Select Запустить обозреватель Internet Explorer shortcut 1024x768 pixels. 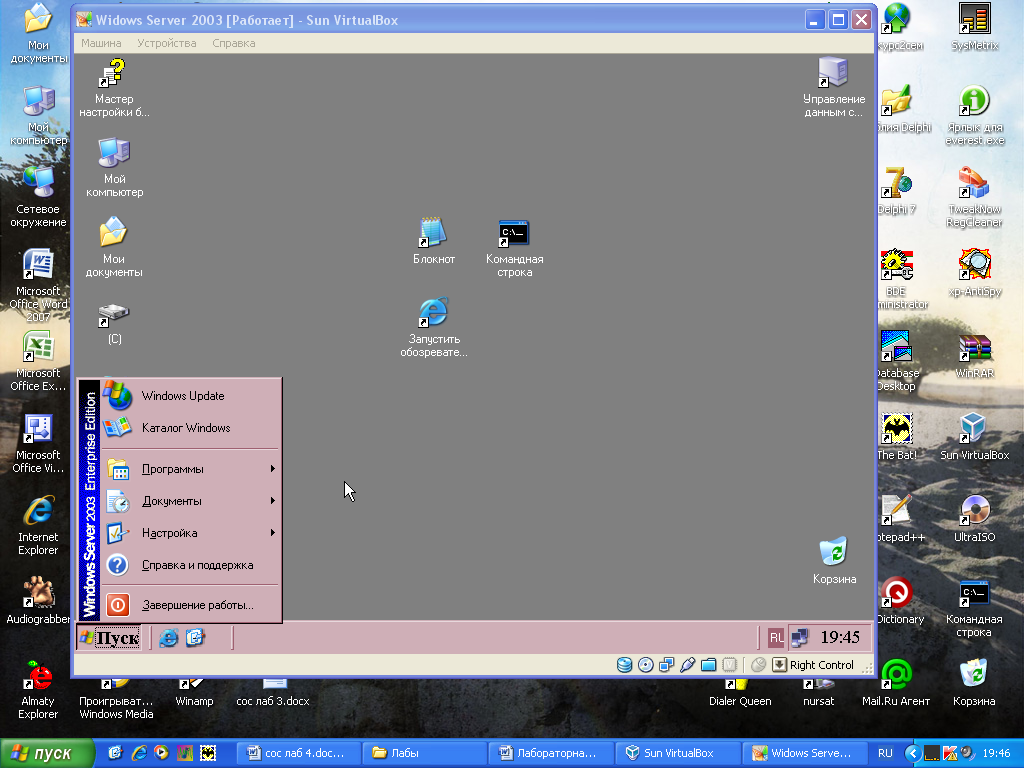point(434,327)
